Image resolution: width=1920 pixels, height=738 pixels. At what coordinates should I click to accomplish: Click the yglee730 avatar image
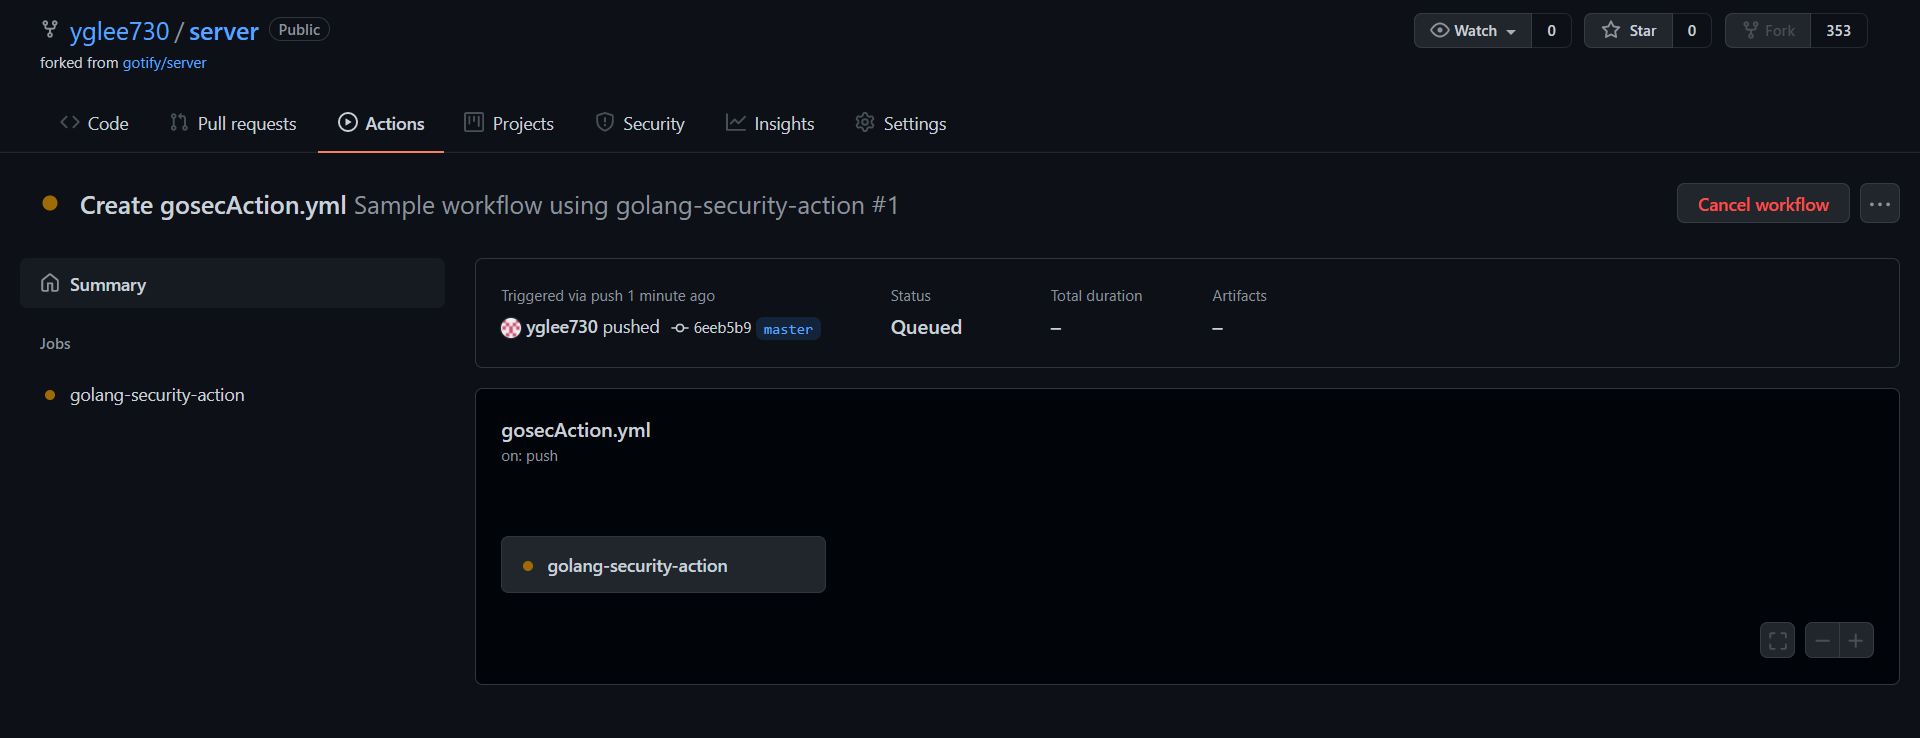pos(511,328)
